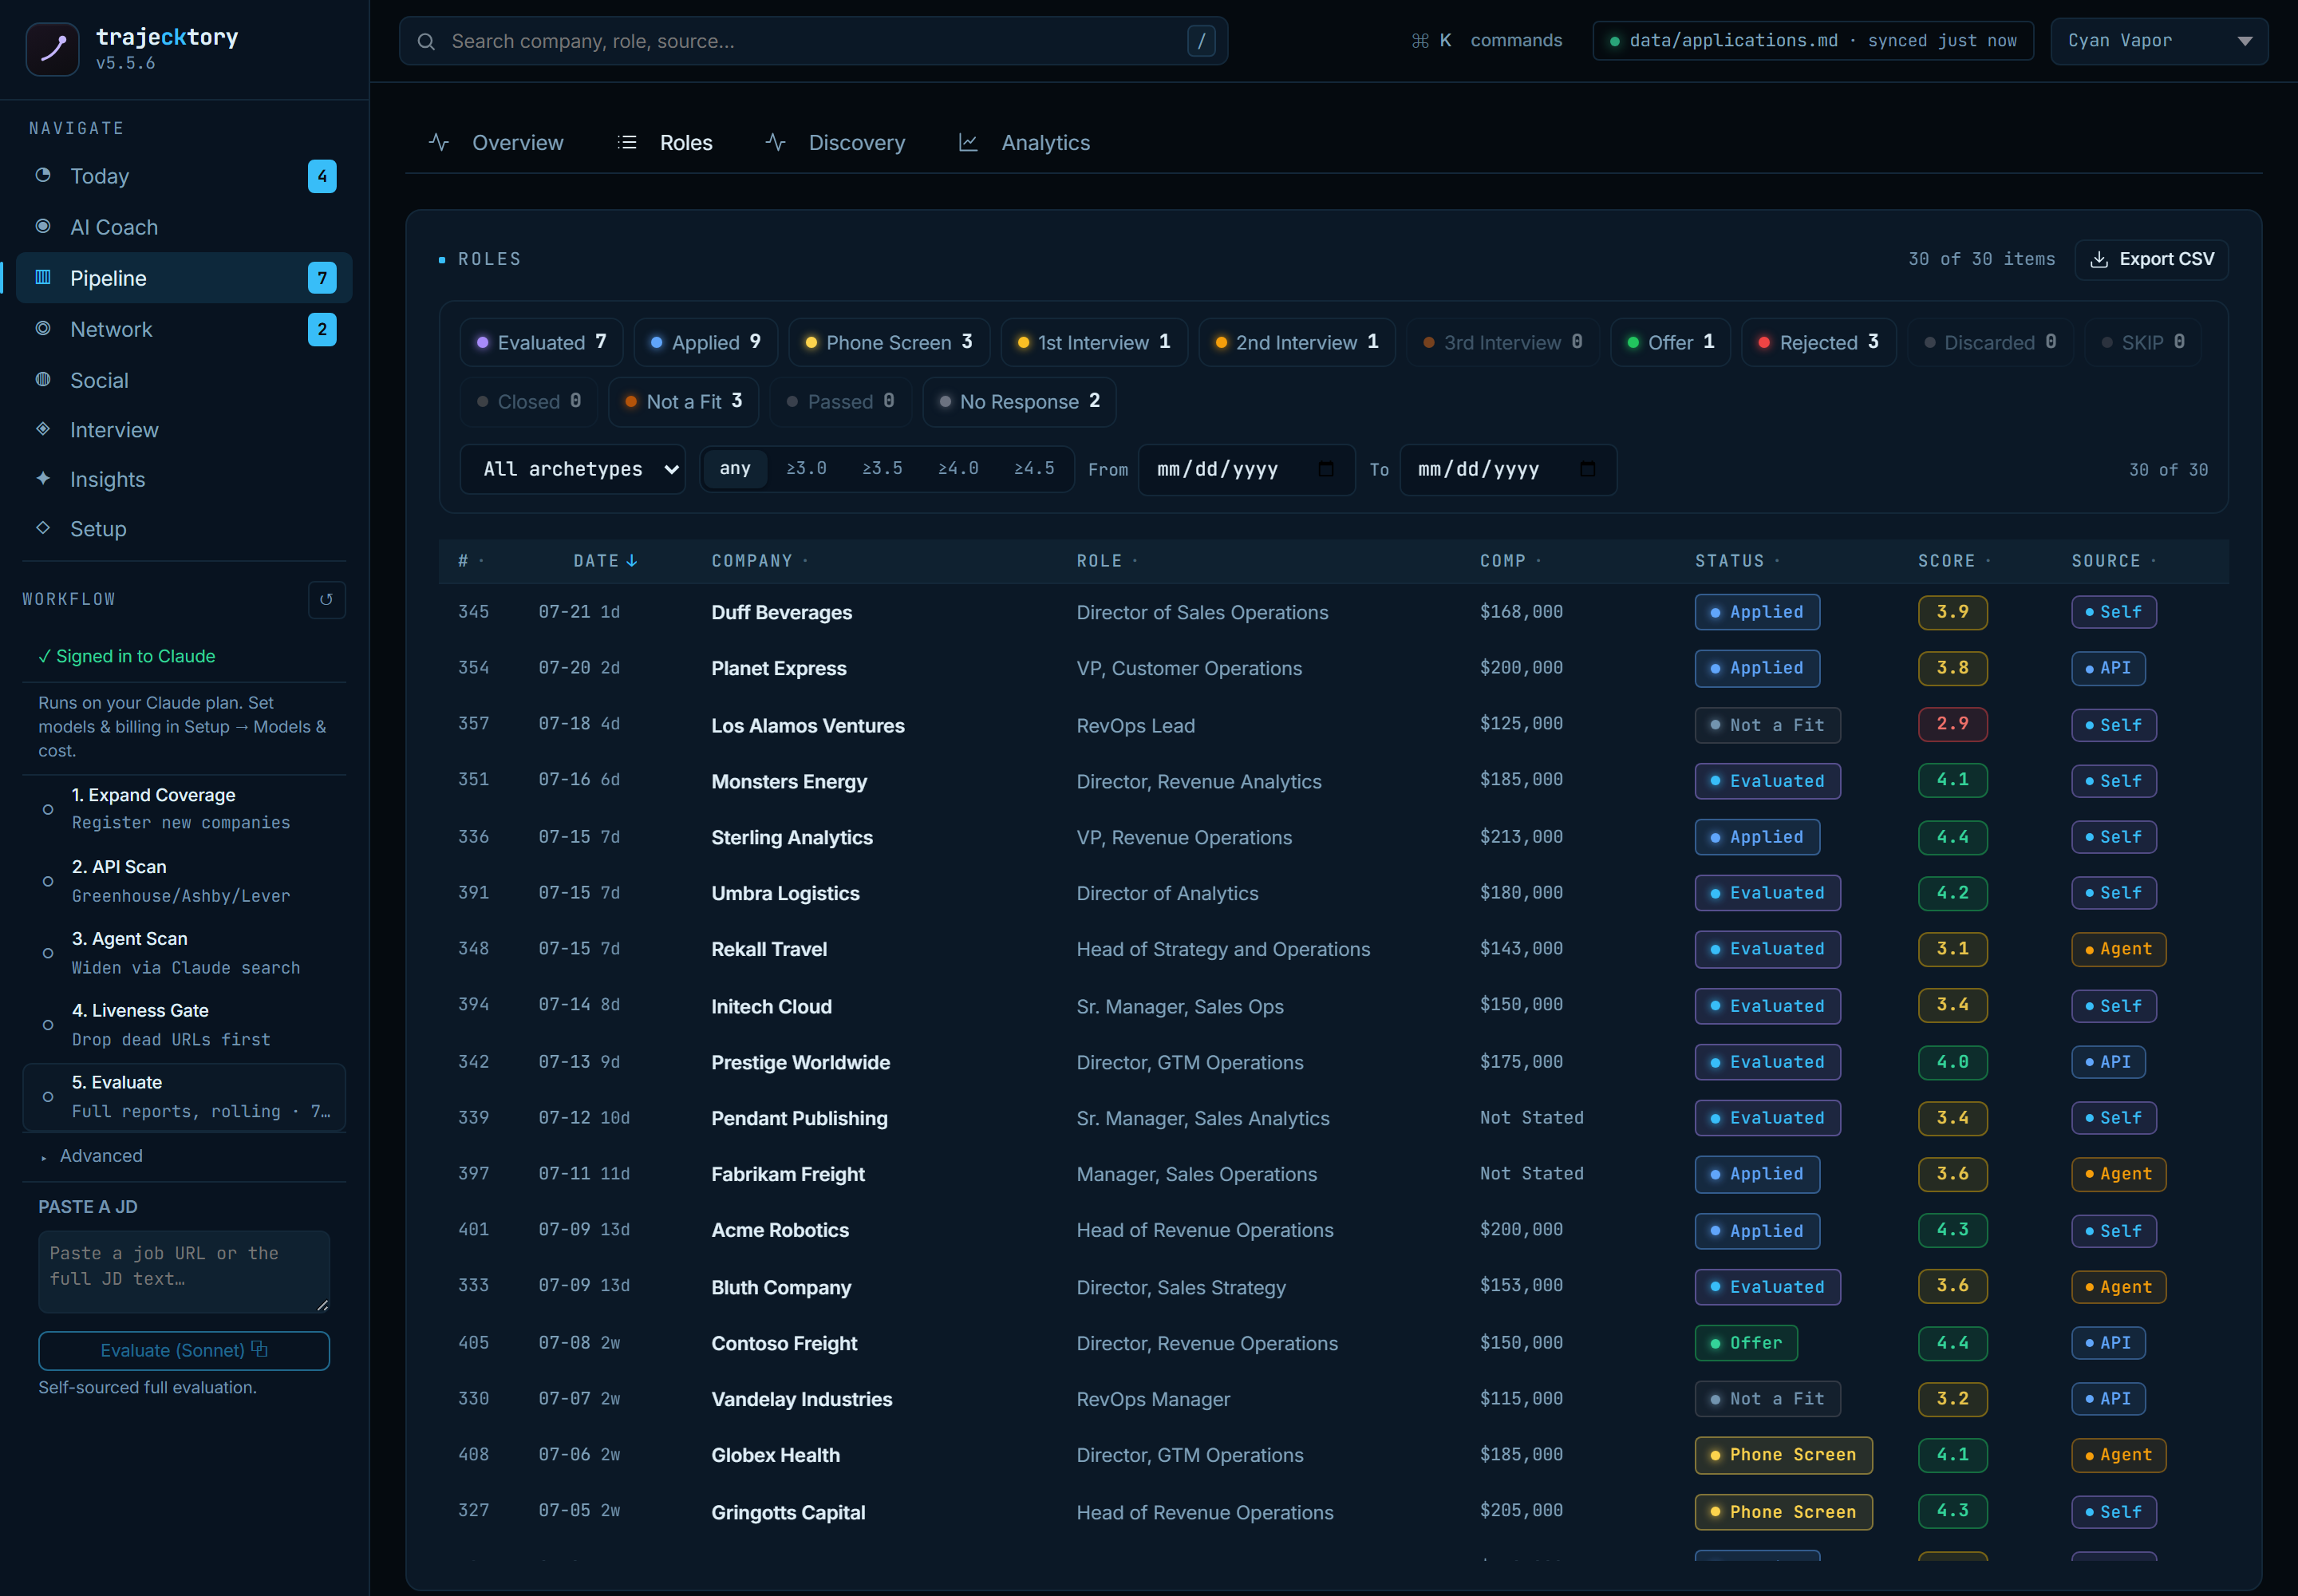Click the From date input field
Image resolution: width=2298 pixels, height=1596 pixels.
1246,469
